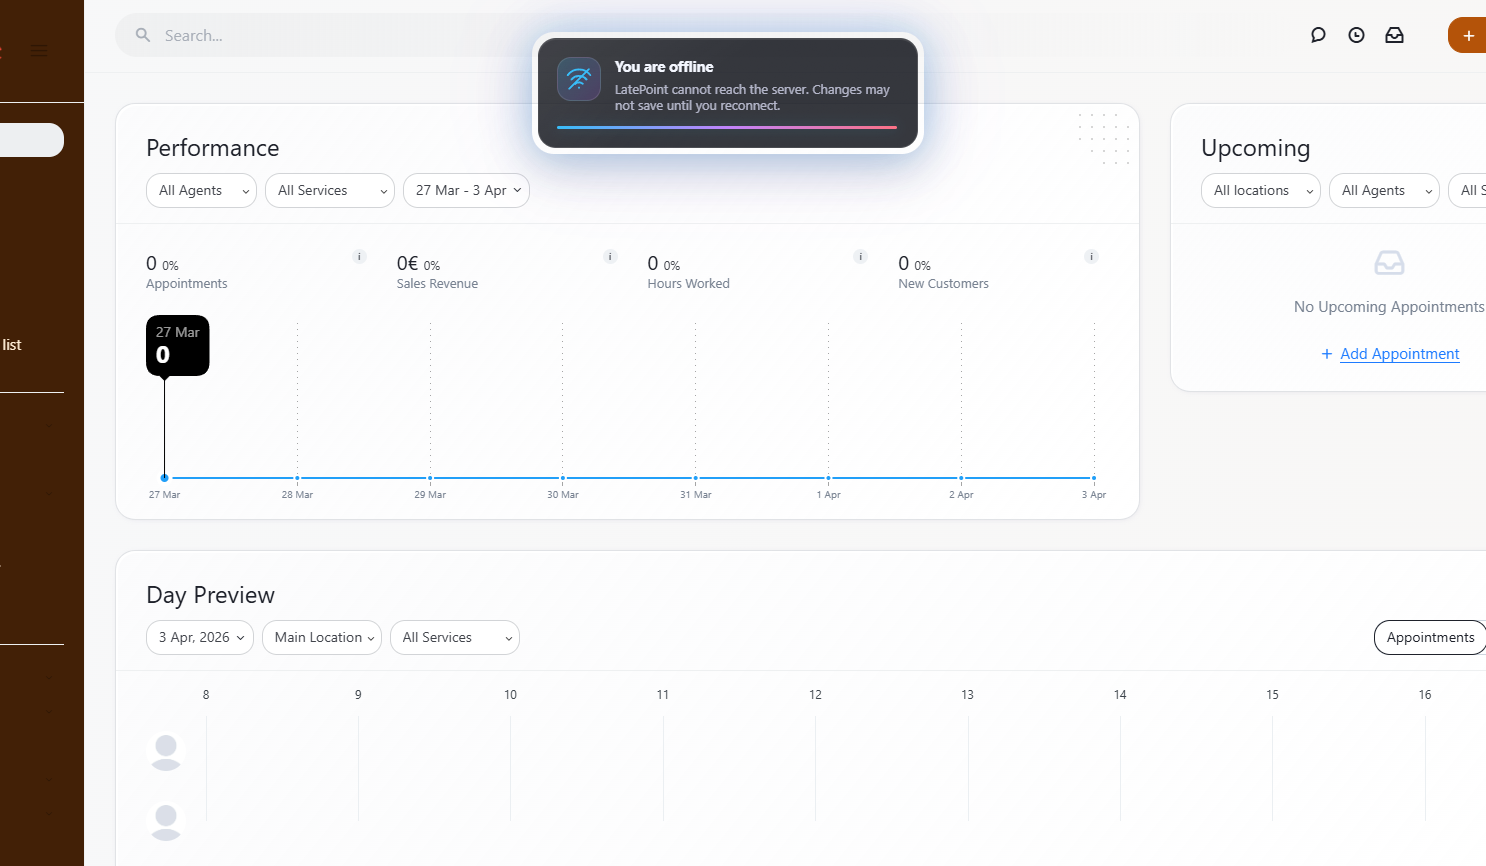Click the info icon beside New Customers
1486x866 pixels.
point(1092,257)
